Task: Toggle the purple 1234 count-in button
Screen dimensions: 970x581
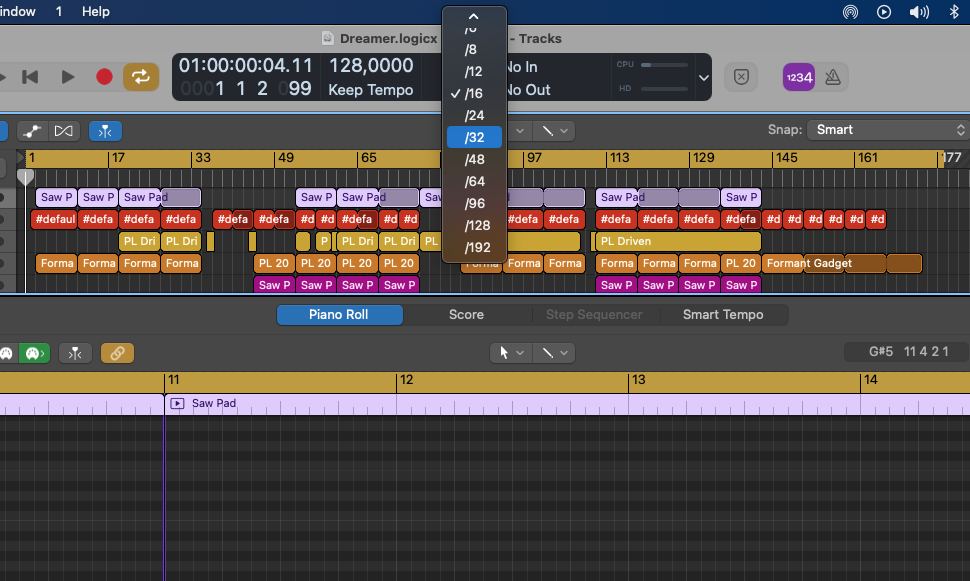Action: click(799, 77)
